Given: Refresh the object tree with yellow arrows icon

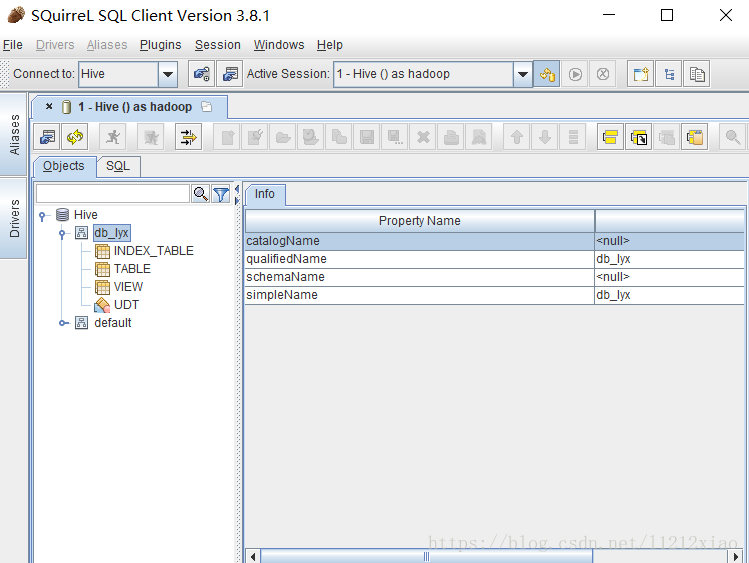Looking at the screenshot, I should [x=75, y=138].
